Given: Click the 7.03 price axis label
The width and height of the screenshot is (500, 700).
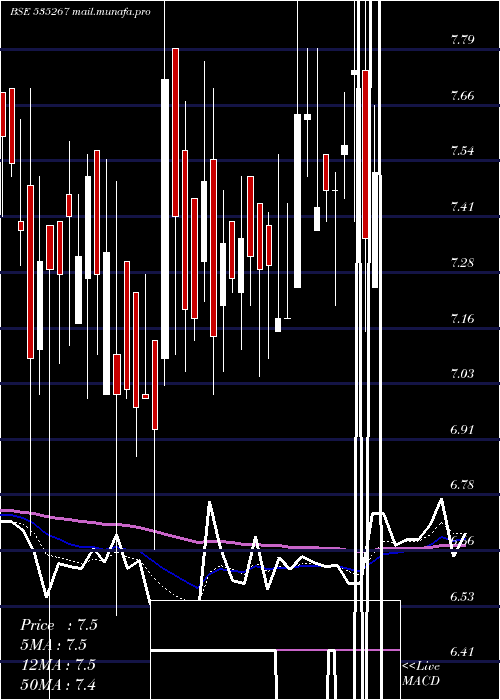Looking at the screenshot, I should pos(462,374).
